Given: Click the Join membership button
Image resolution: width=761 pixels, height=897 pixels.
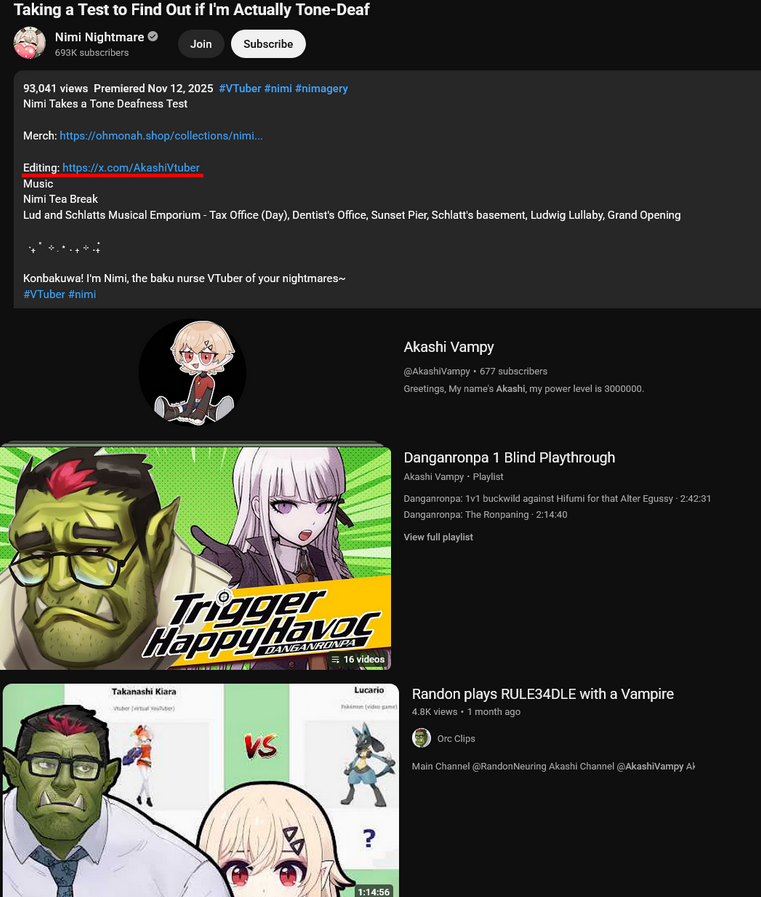Looking at the screenshot, I should point(201,44).
